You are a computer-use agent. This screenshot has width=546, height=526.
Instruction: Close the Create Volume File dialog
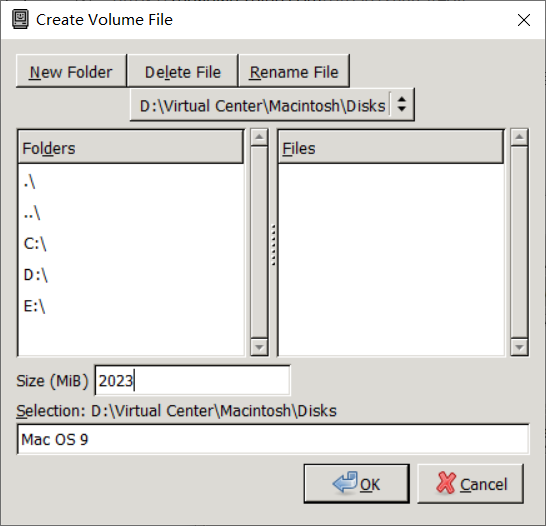tap(524, 20)
